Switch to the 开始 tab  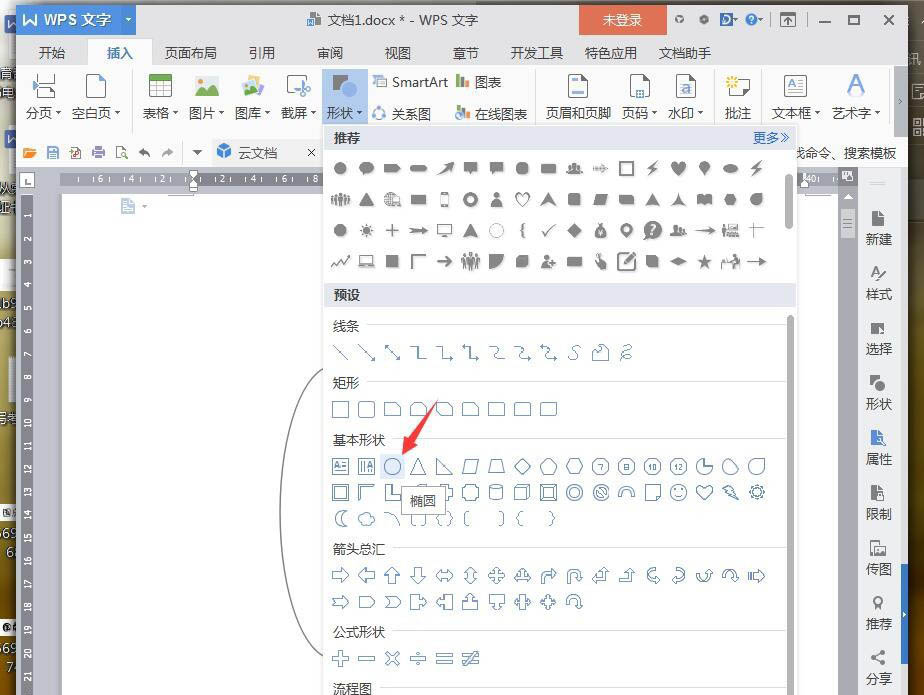tap(51, 53)
